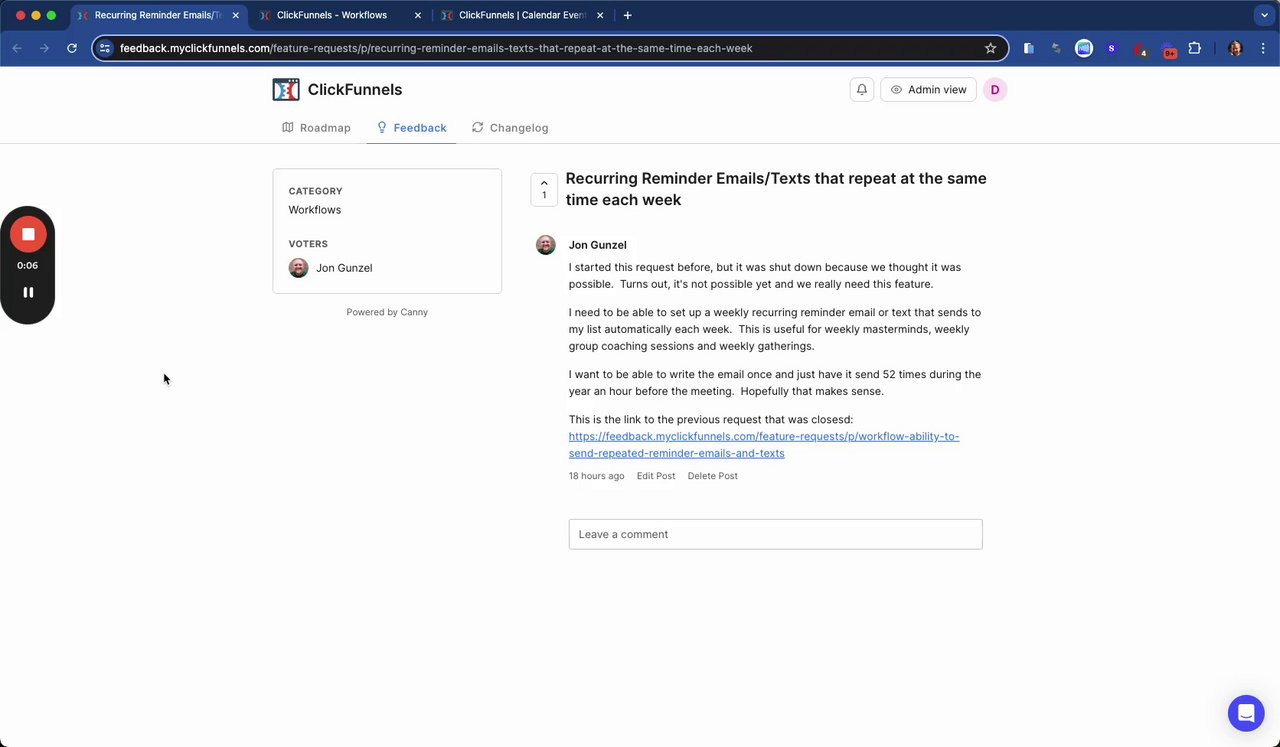Screen dimensions: 1280x747
Task: Click the post author name Jon Gunzel
Action: [x=598, y=245]
